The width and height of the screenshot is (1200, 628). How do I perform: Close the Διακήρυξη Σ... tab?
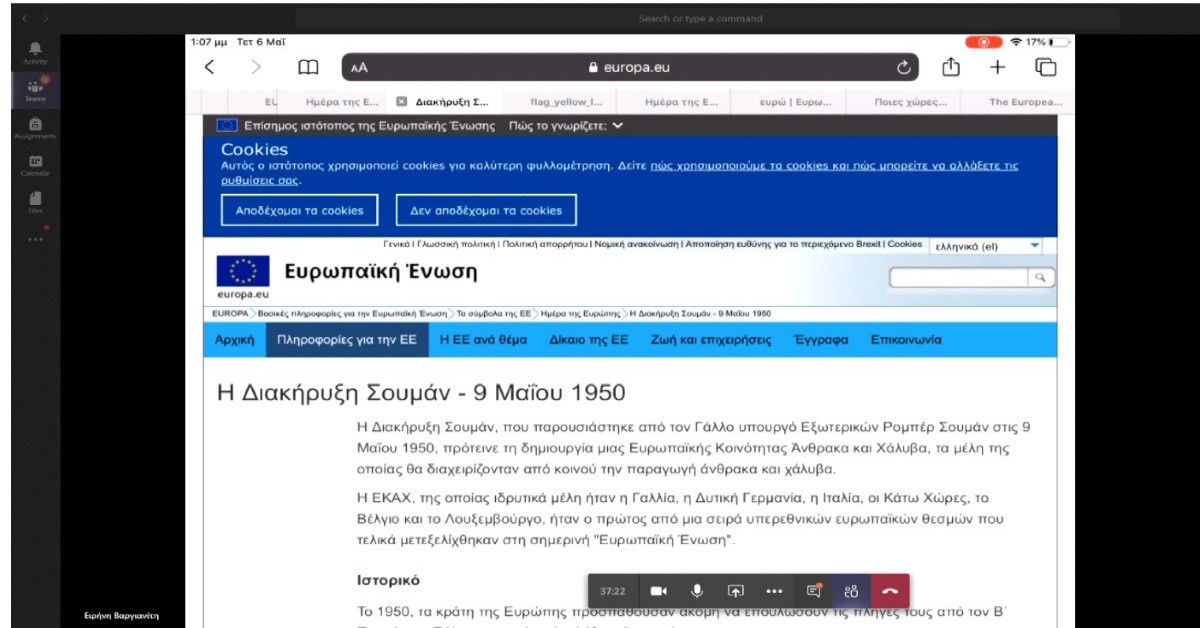click(401, 101)
